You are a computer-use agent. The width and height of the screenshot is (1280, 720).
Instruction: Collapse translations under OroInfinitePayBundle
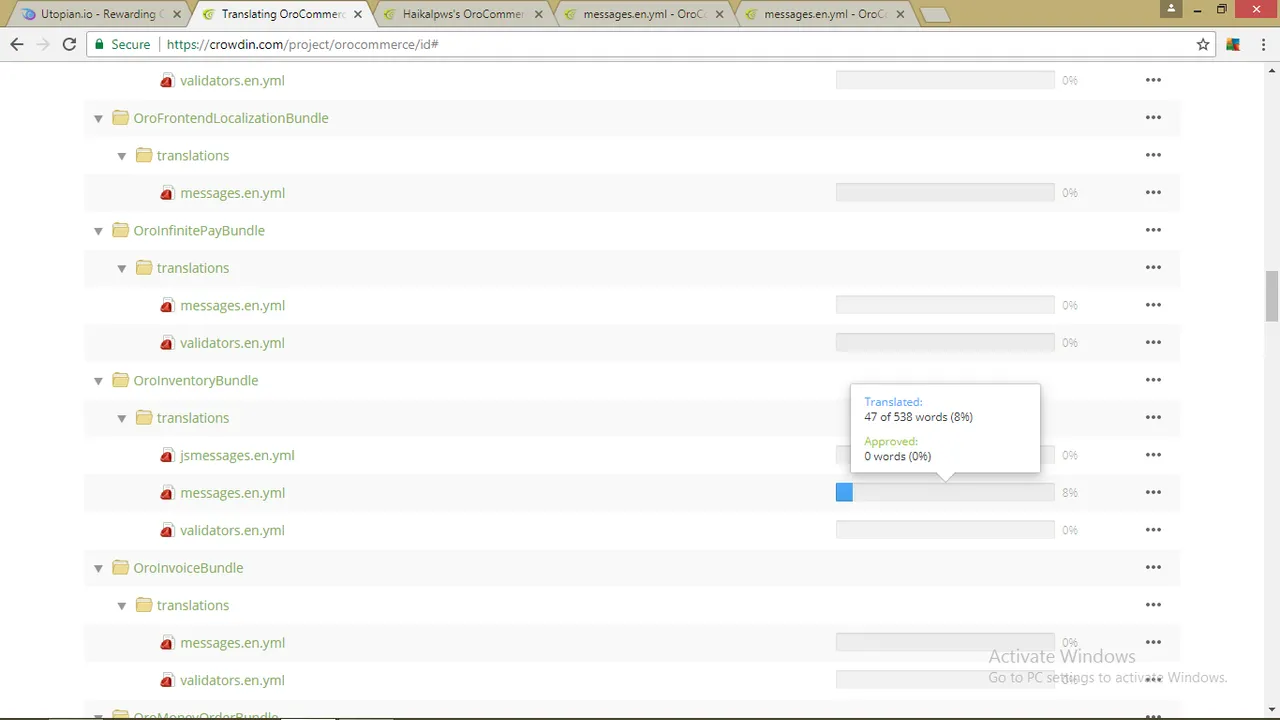(x=122, y=269)
